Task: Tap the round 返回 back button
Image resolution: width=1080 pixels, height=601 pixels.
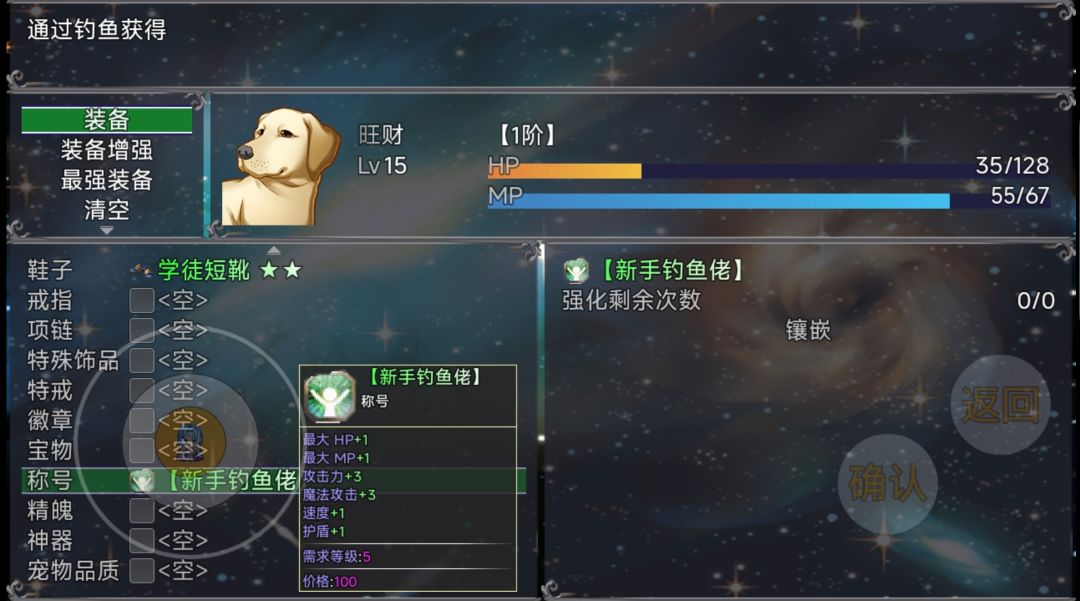Action: [1000, 405]
